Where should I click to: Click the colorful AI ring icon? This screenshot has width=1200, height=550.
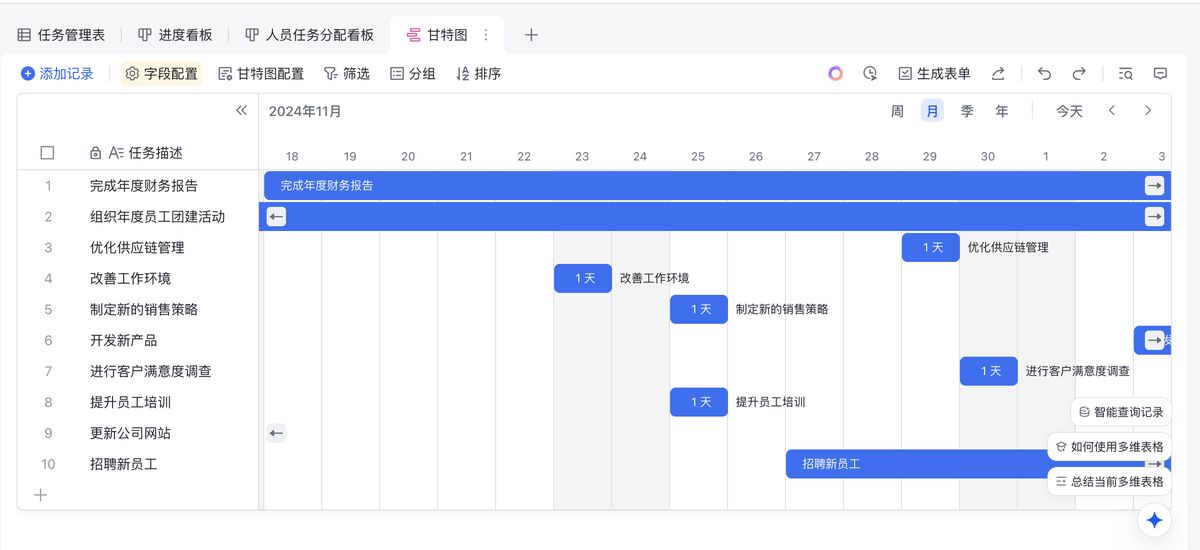click(x=835, y=73)
